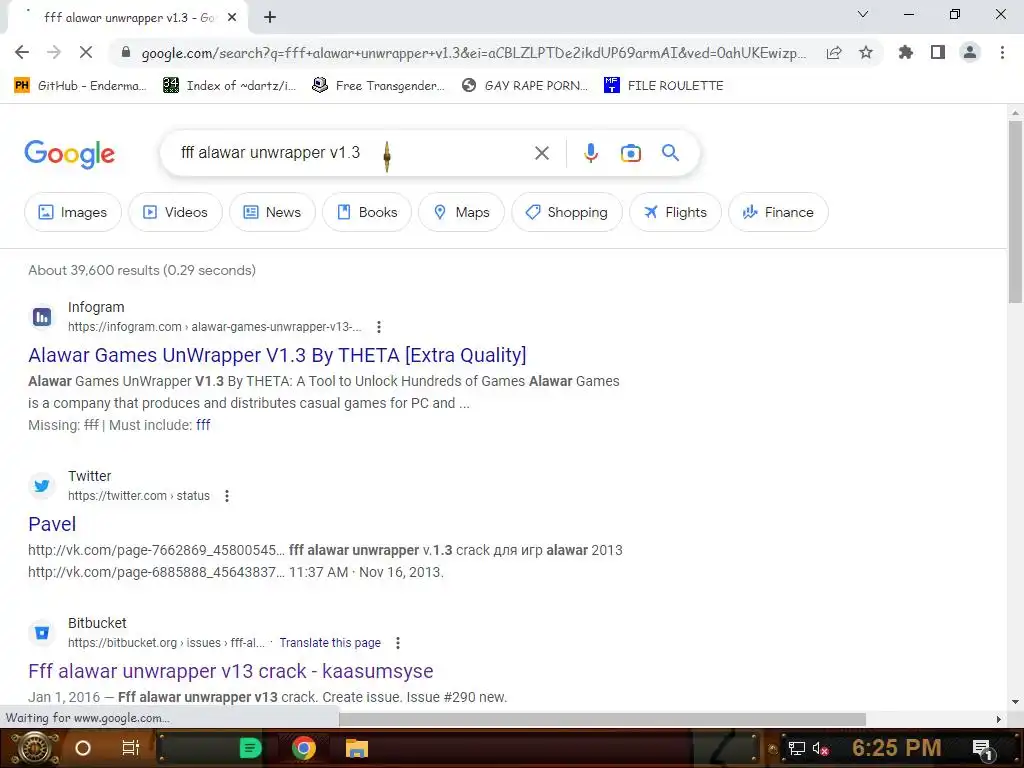Stop loading the current page
1024x768 pixels.
[86, 52]
